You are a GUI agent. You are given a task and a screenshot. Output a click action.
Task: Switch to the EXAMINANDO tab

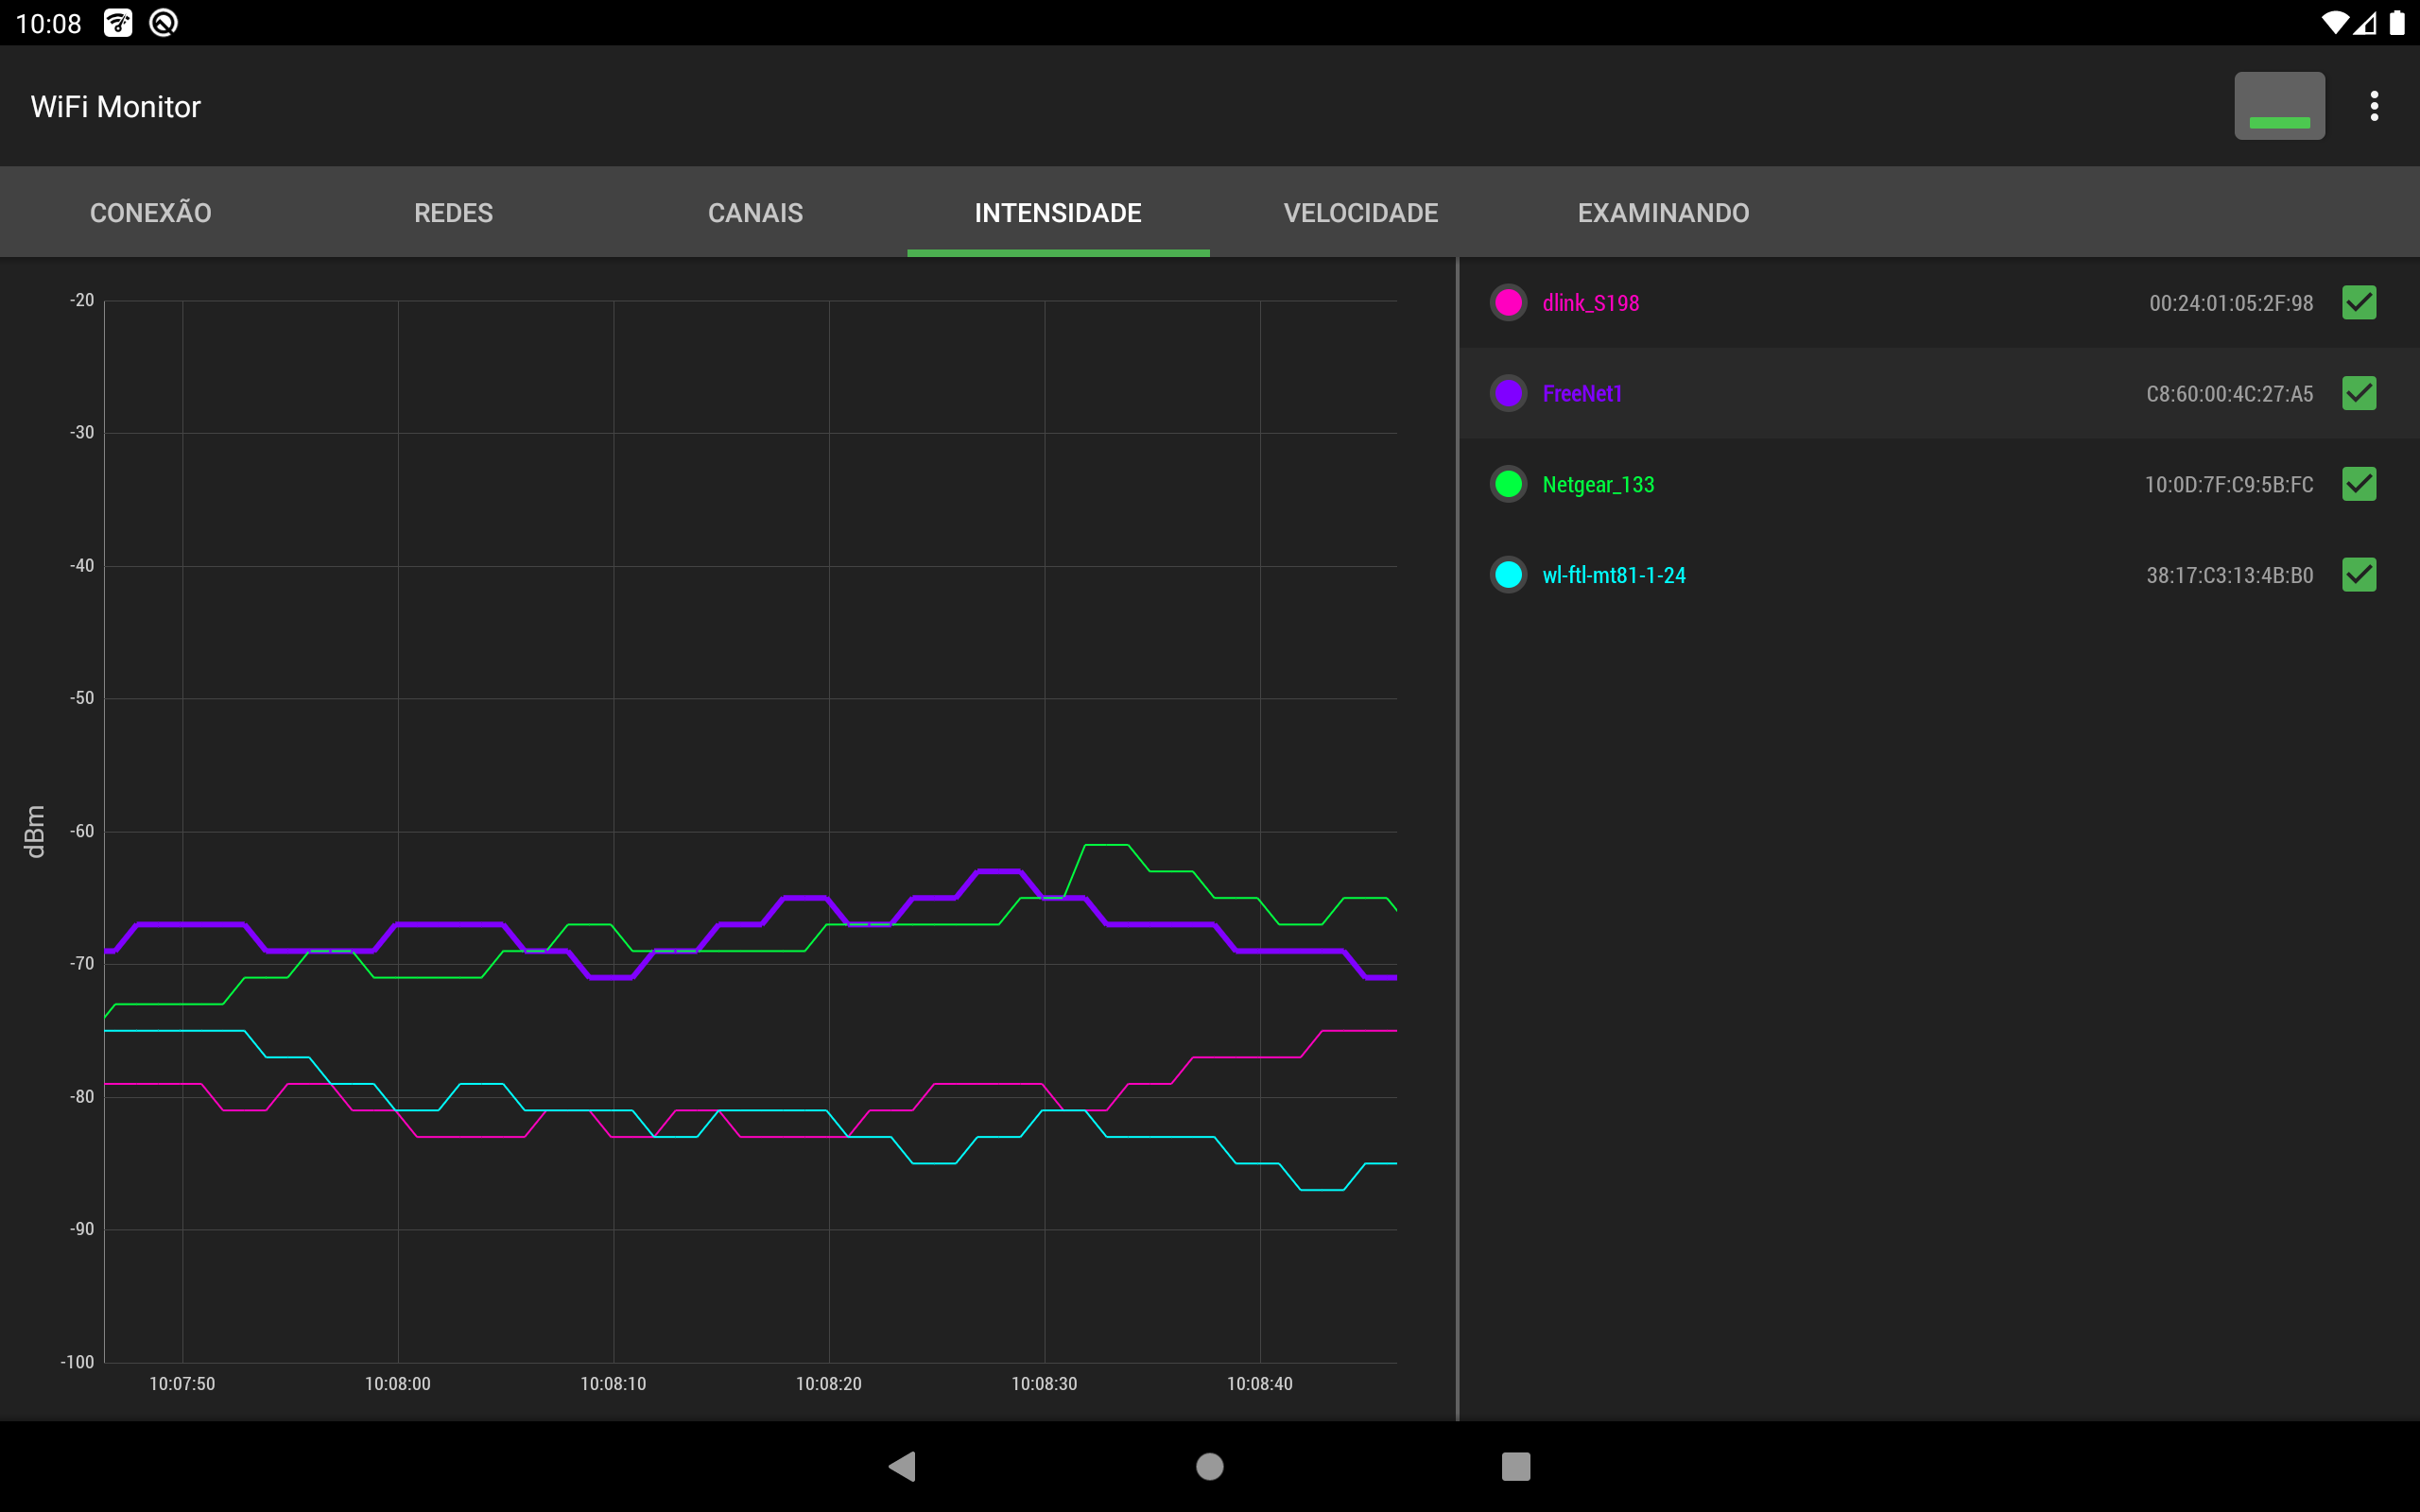[1663, 212]
